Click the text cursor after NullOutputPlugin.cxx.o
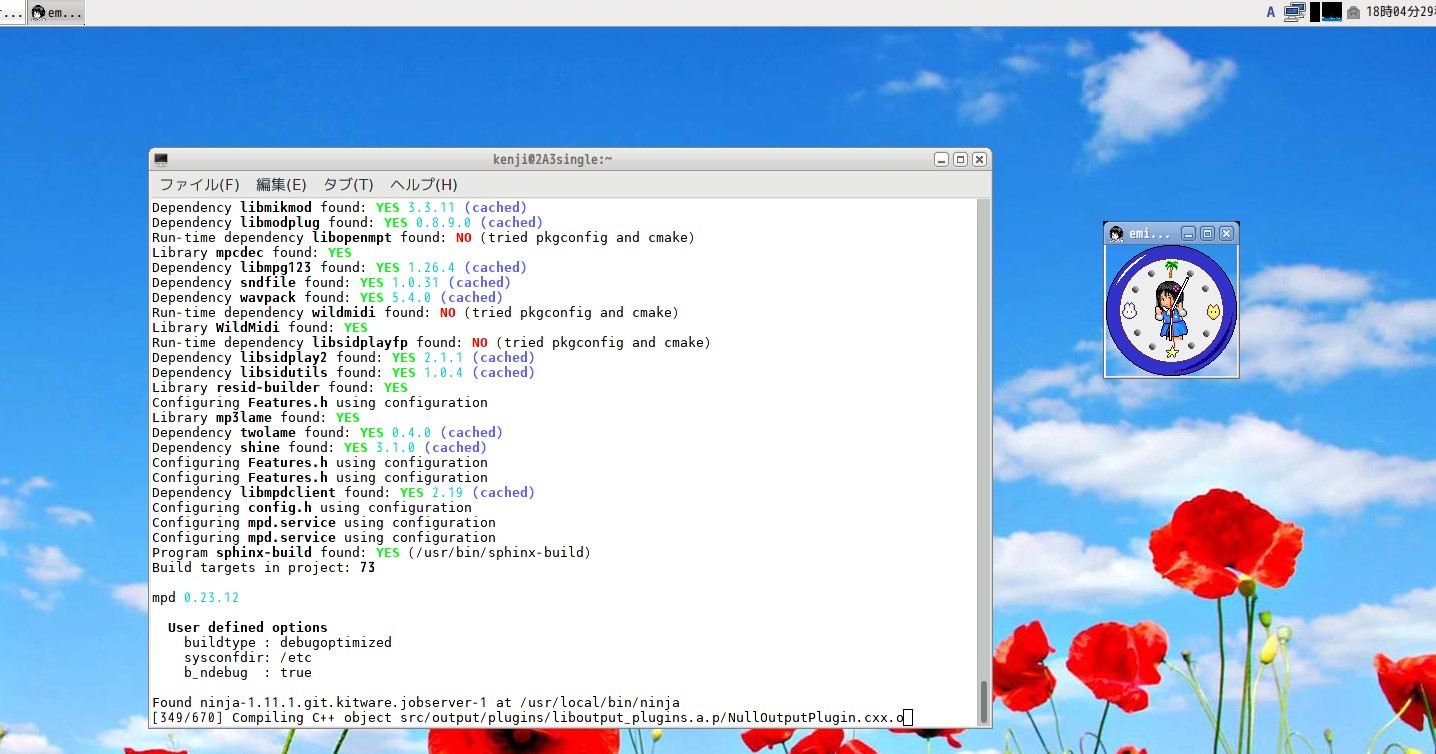 906,717
